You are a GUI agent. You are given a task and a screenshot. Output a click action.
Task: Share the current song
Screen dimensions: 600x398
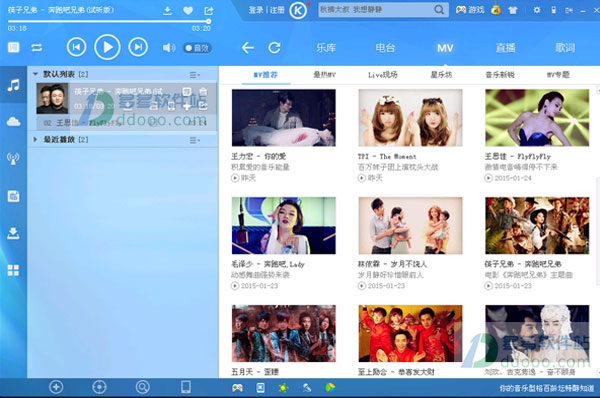click(209, 10)
